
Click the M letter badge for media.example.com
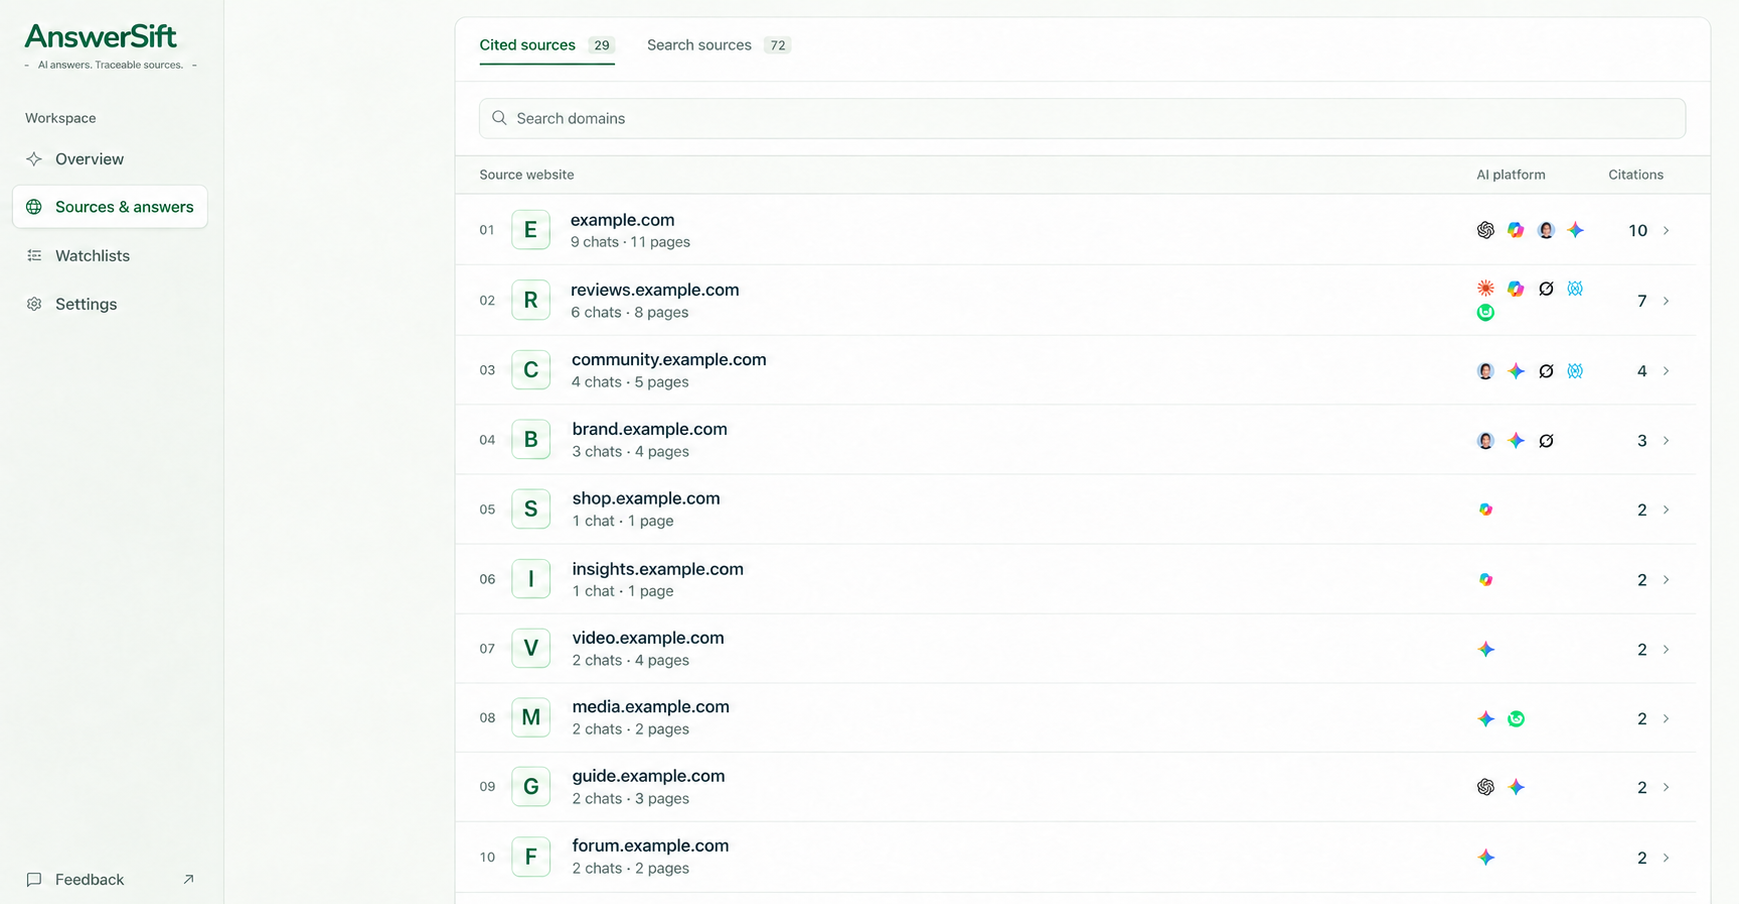(531, 718)
